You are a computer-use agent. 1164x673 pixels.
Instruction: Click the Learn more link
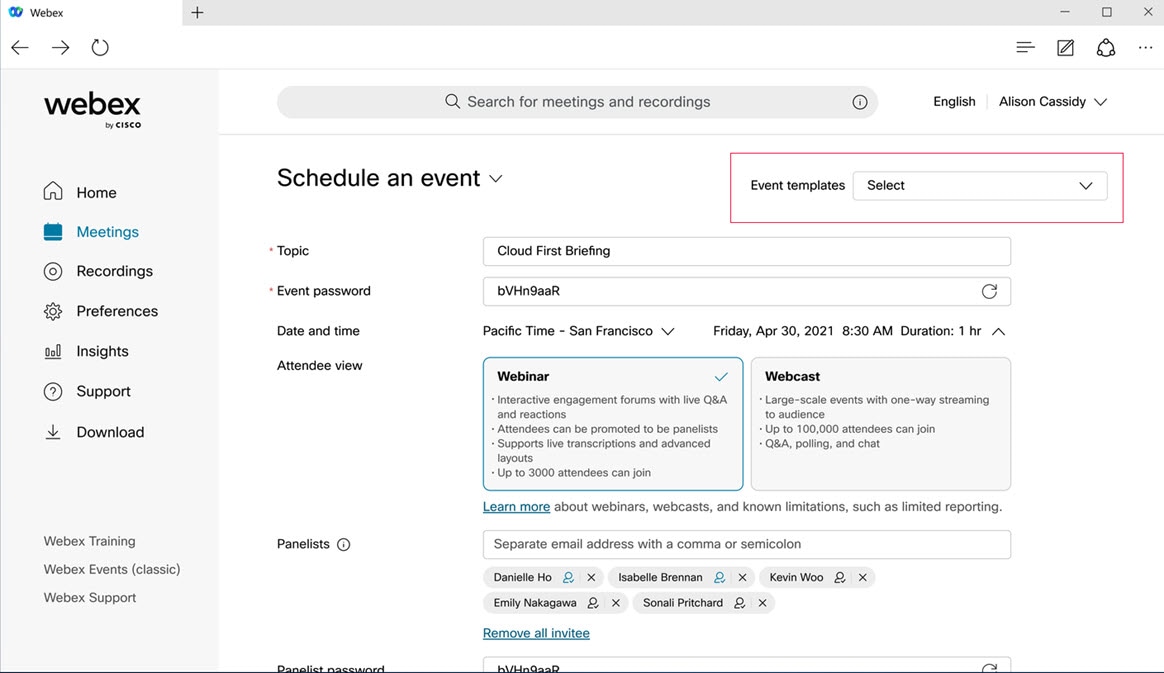tap(516, 507)
